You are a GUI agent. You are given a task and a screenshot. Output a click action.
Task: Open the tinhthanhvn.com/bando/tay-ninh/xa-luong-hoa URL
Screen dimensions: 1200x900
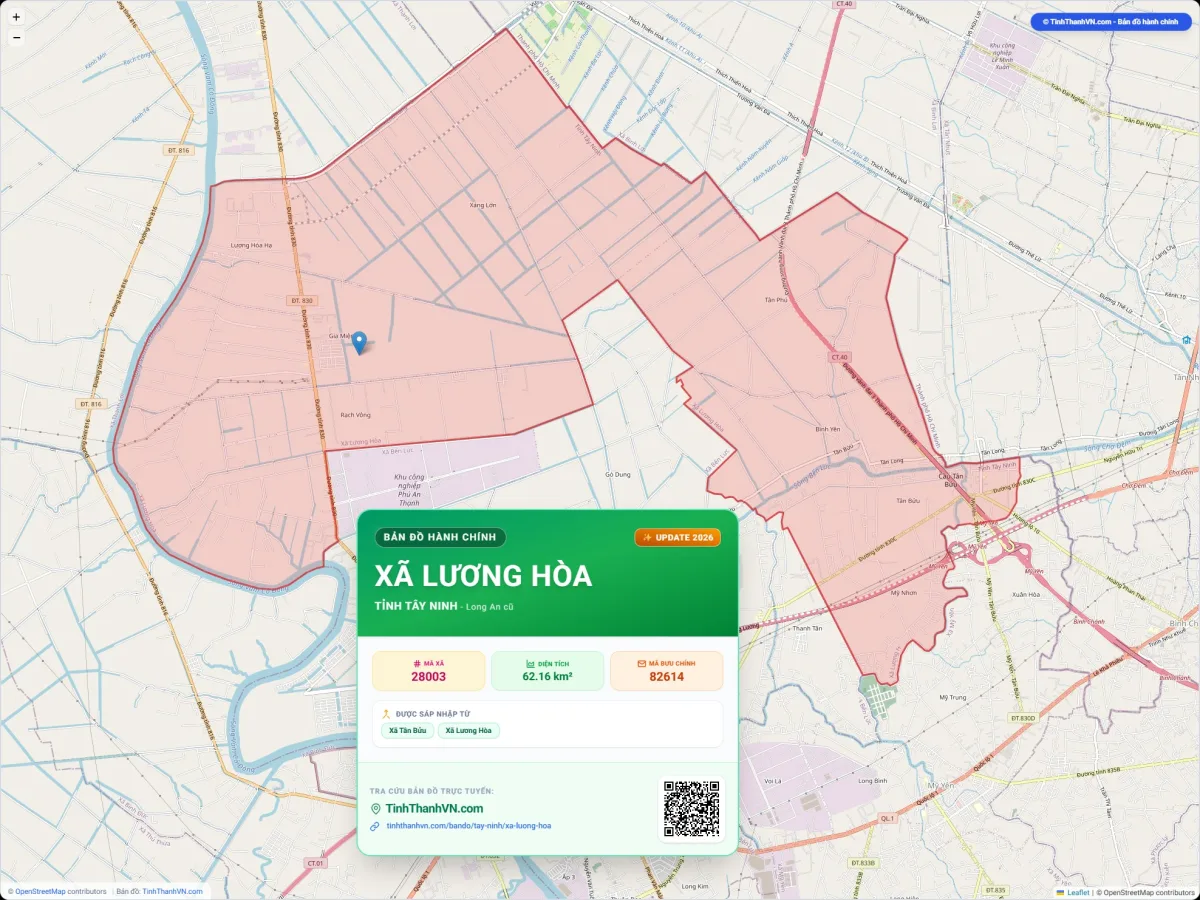point(468,826)
